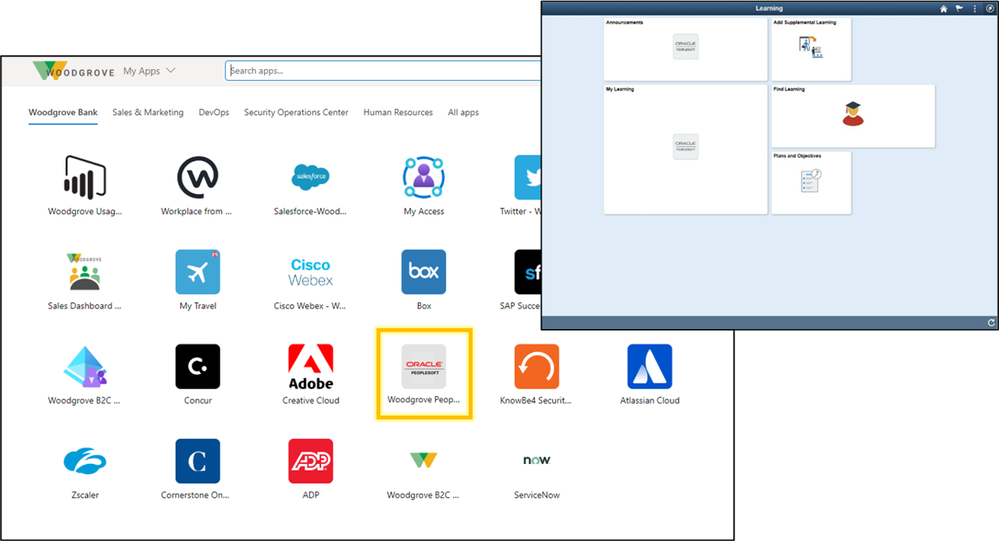Open the Plans and Objectives tile

(x=811, y=182)
